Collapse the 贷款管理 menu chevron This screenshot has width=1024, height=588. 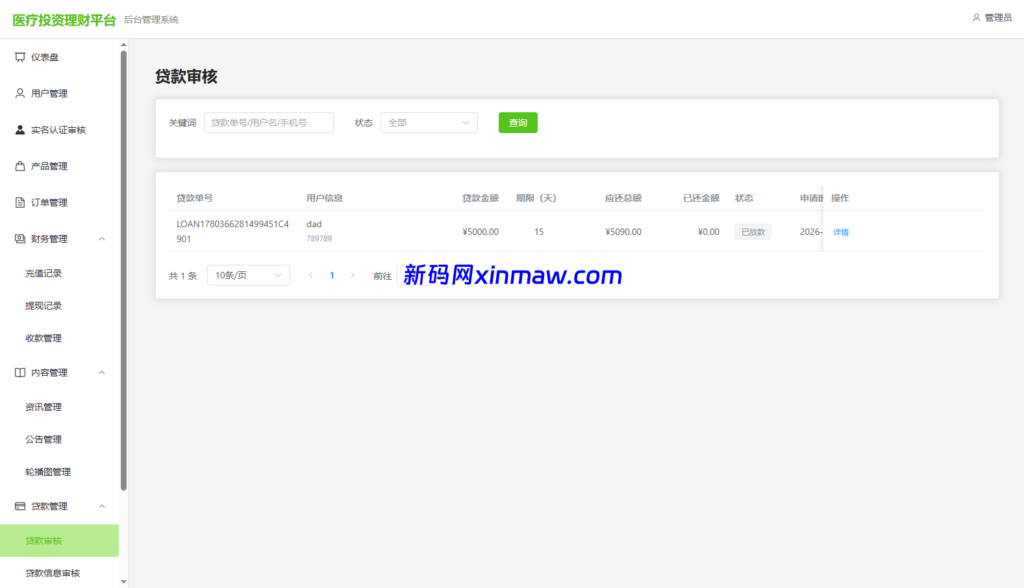[102, 506]
